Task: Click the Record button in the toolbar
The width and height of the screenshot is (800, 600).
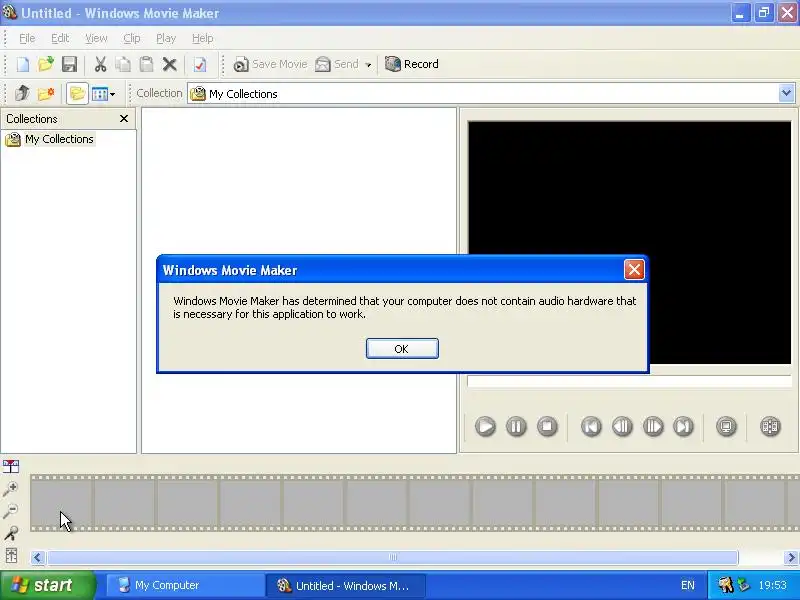Action: [411, 64]
